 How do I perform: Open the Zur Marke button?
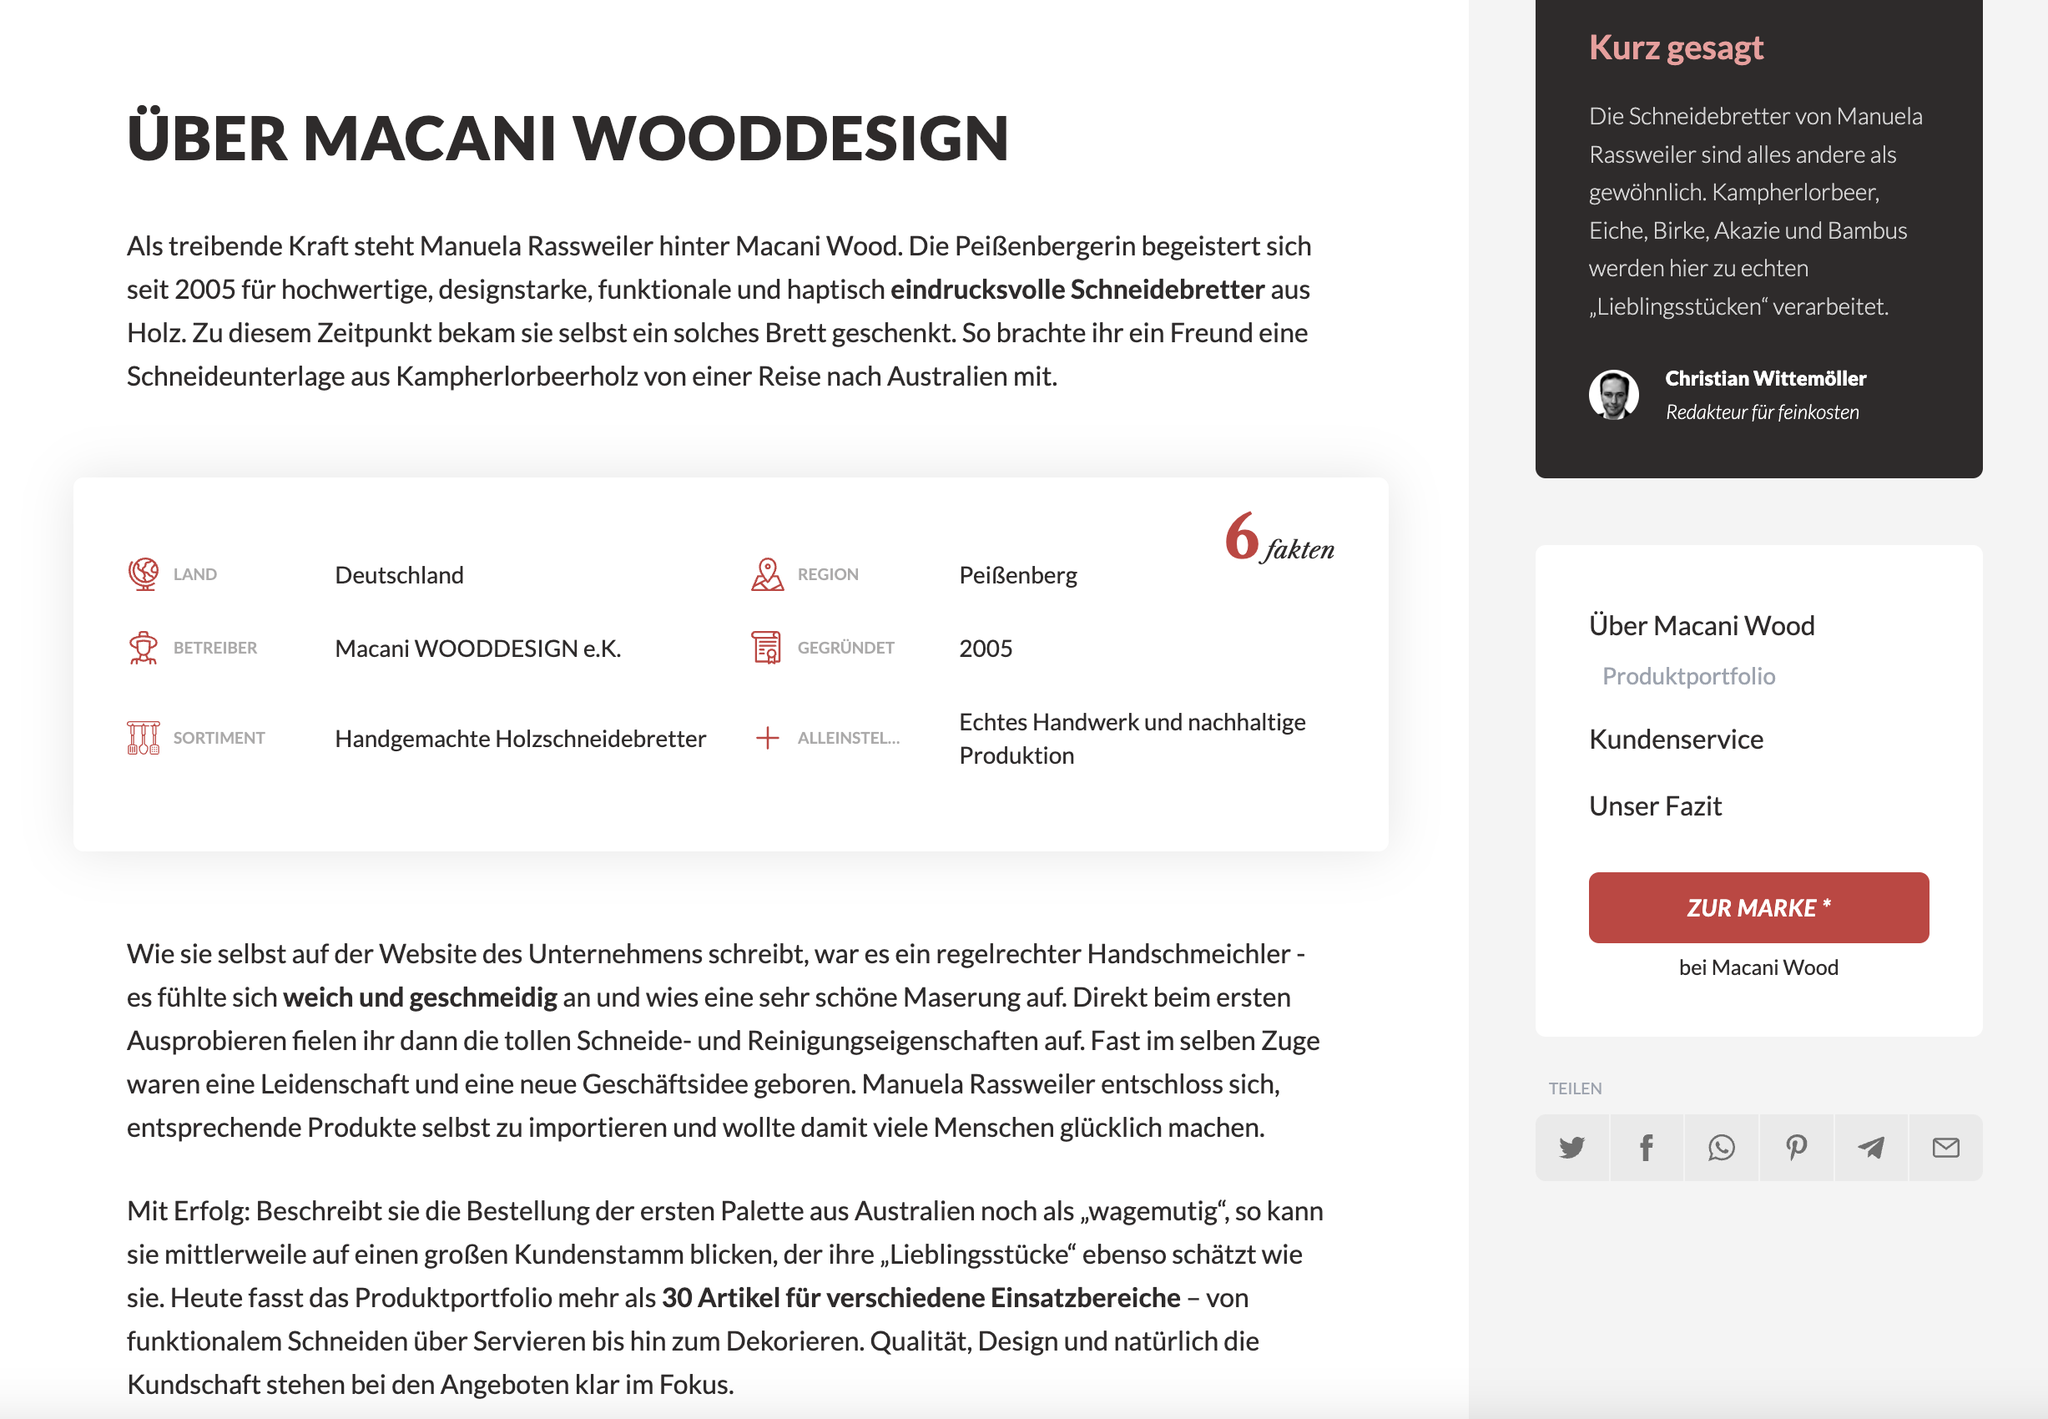1759,908
